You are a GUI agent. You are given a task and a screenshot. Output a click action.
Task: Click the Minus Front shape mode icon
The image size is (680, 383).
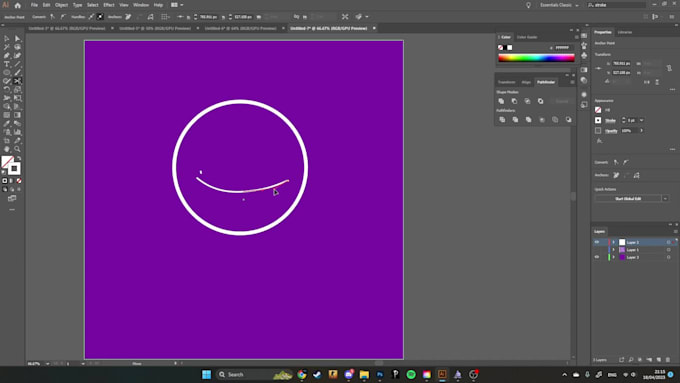pyautogui.click(x=514, y=101)
